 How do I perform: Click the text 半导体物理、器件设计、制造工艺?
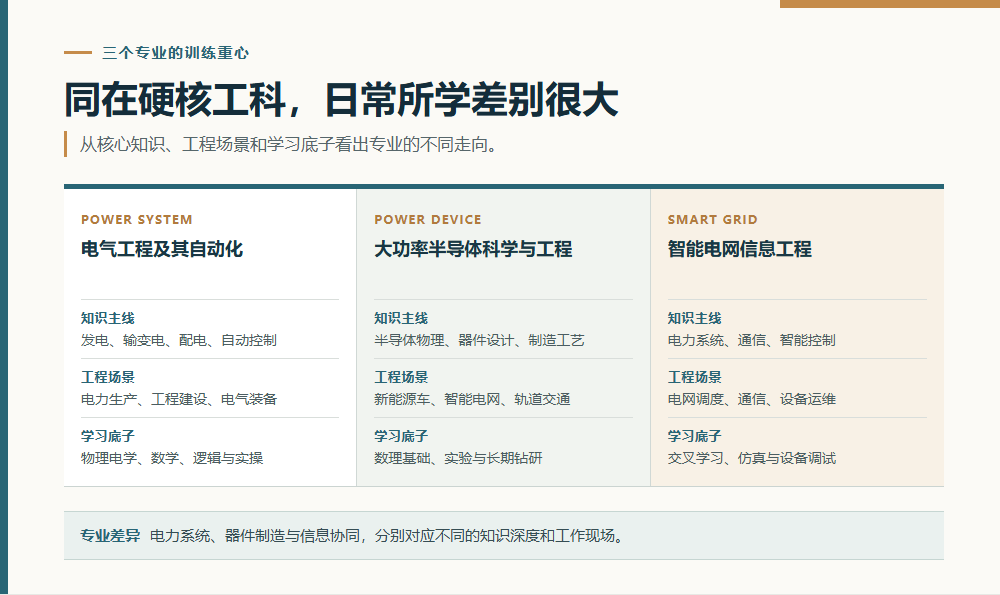tap(479, 341)
